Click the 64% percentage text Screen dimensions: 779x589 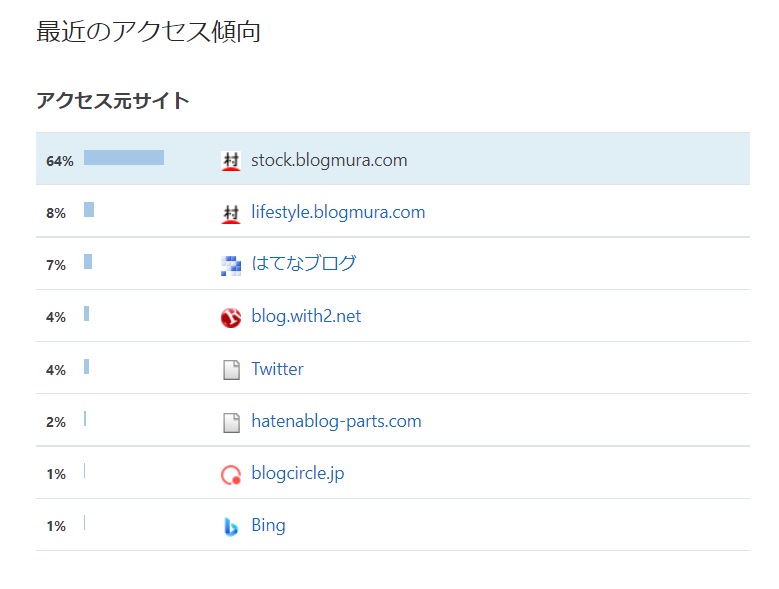[x=60, y=161]
